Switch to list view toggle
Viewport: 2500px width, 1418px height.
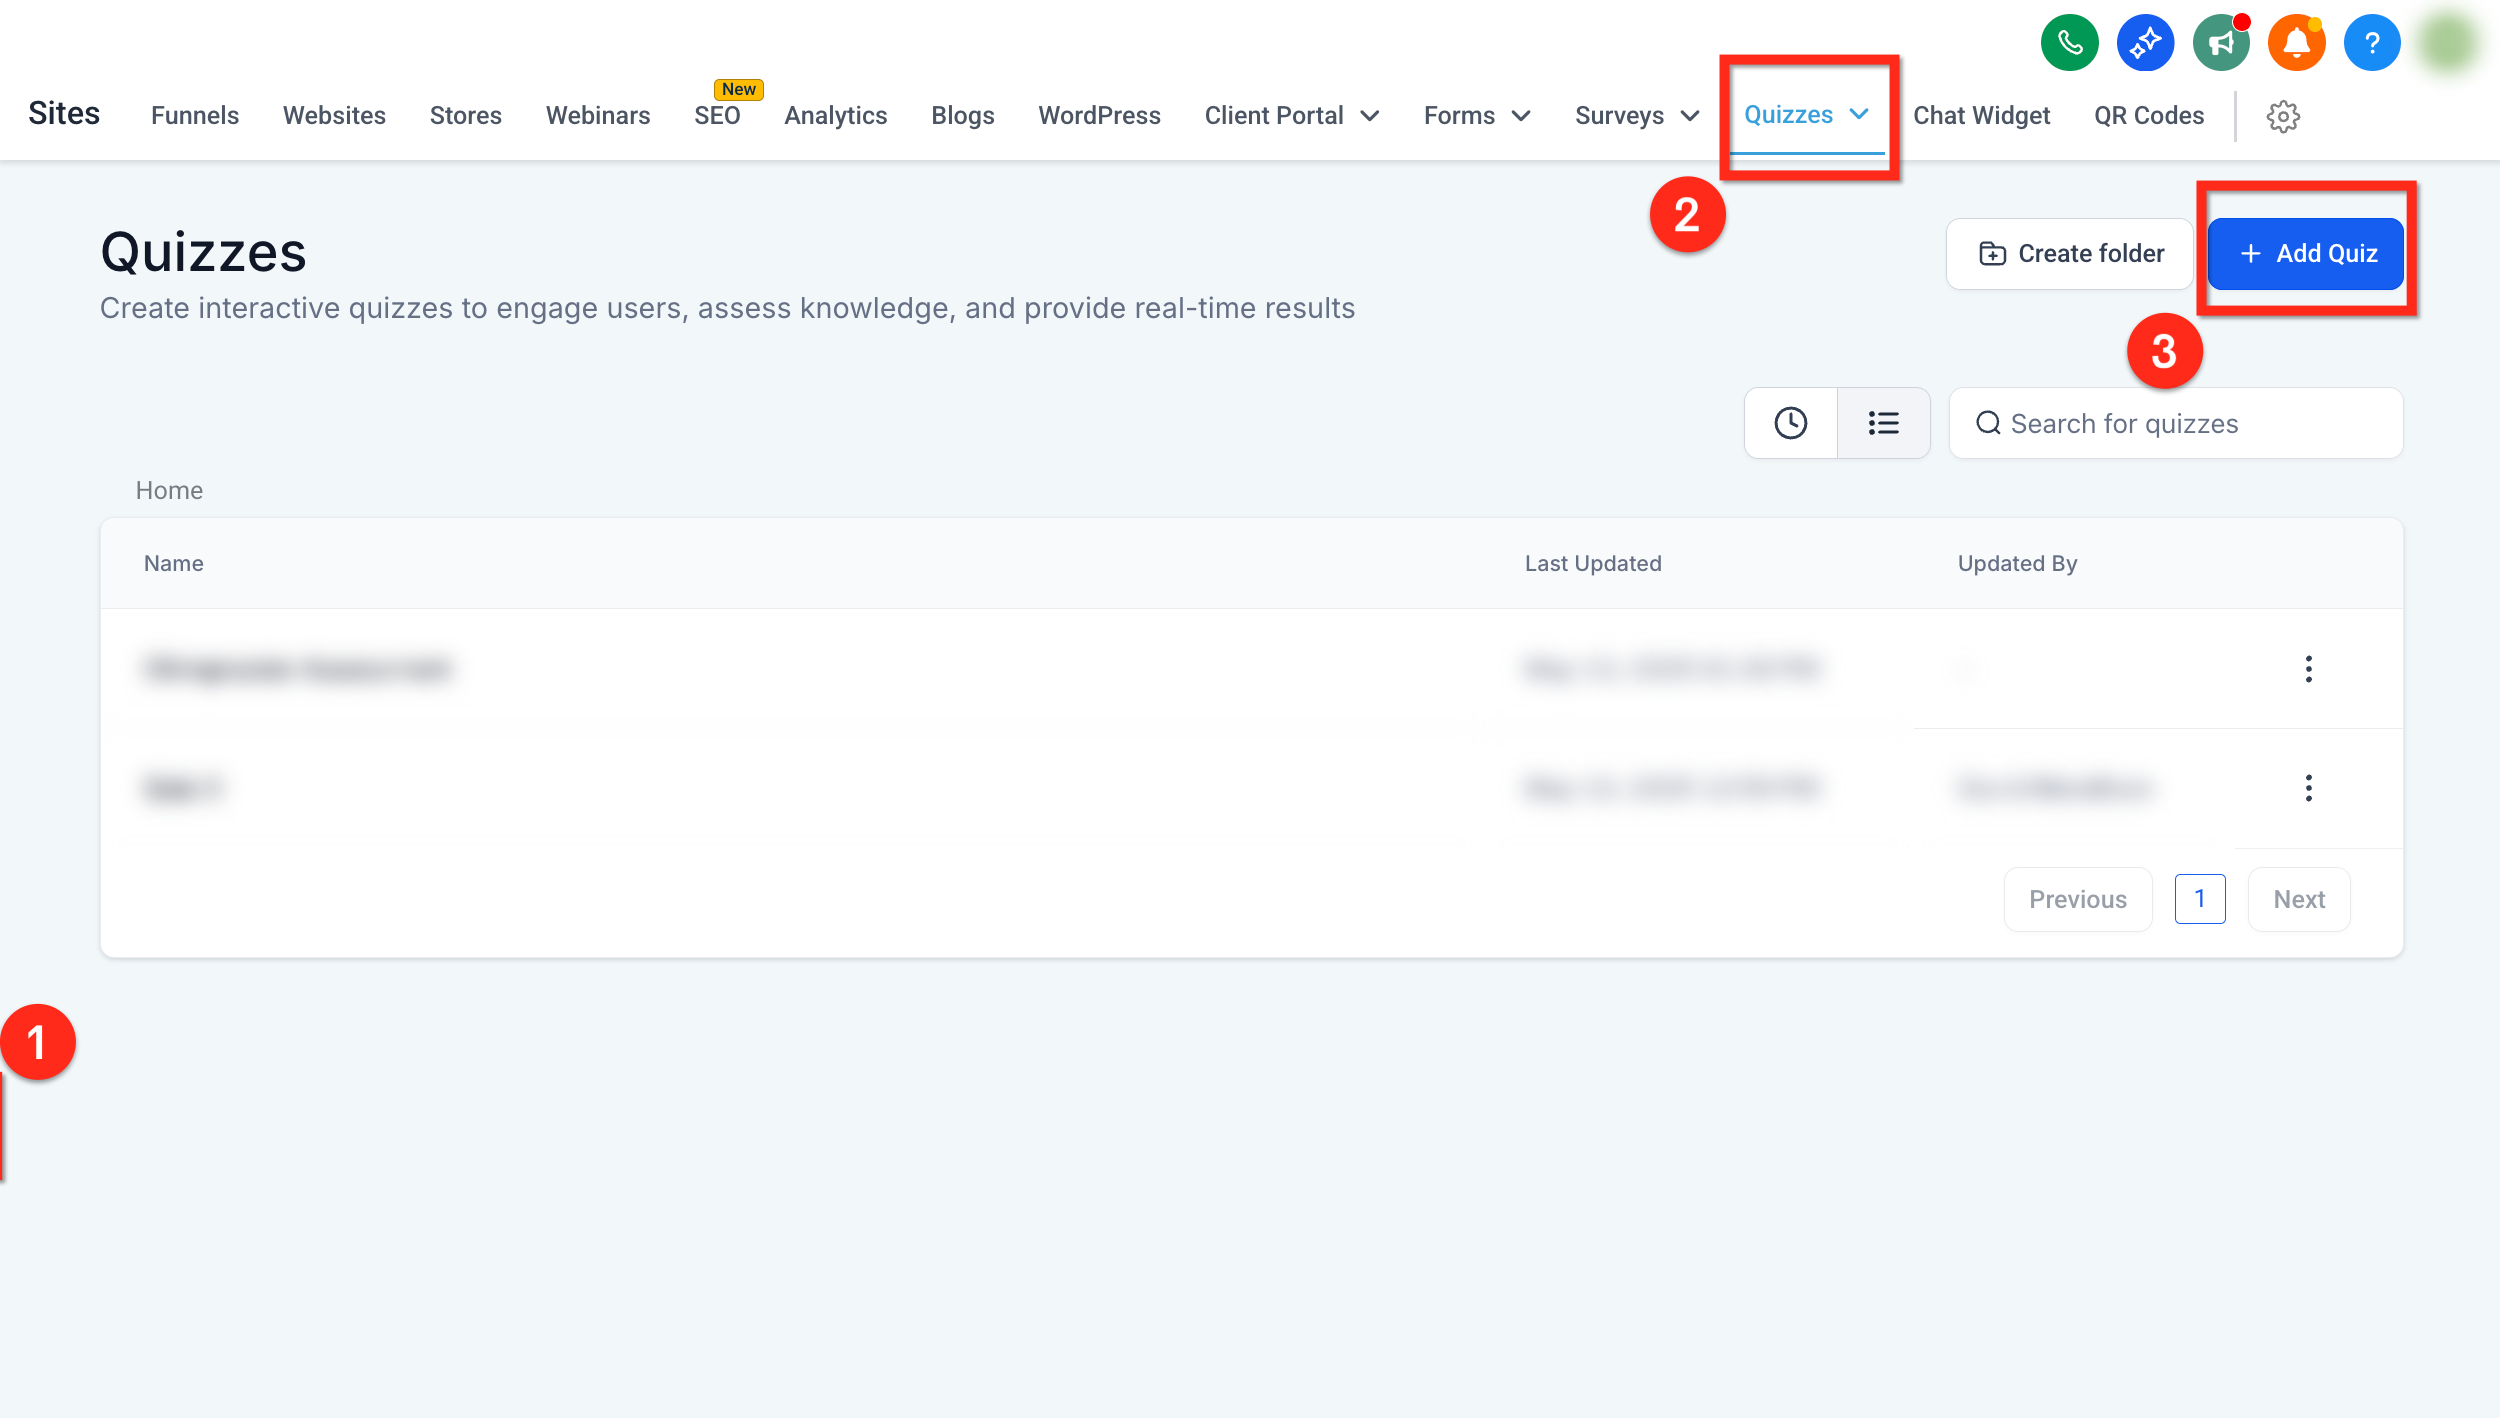1883,423
